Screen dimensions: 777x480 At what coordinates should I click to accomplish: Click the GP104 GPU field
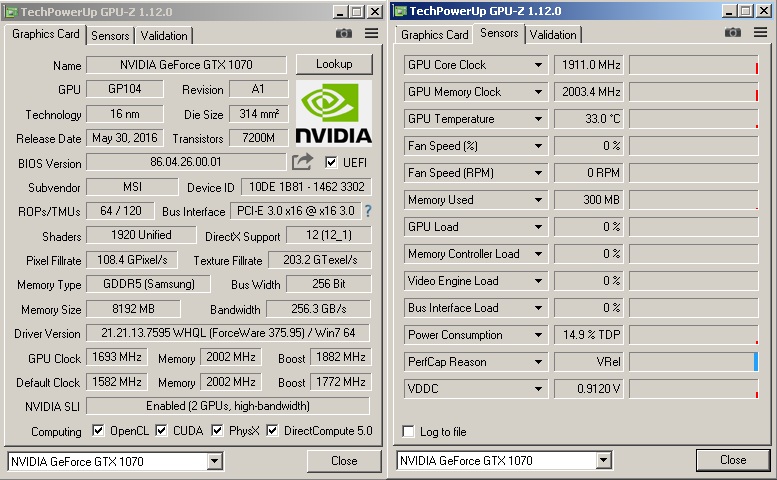point(124,89)
